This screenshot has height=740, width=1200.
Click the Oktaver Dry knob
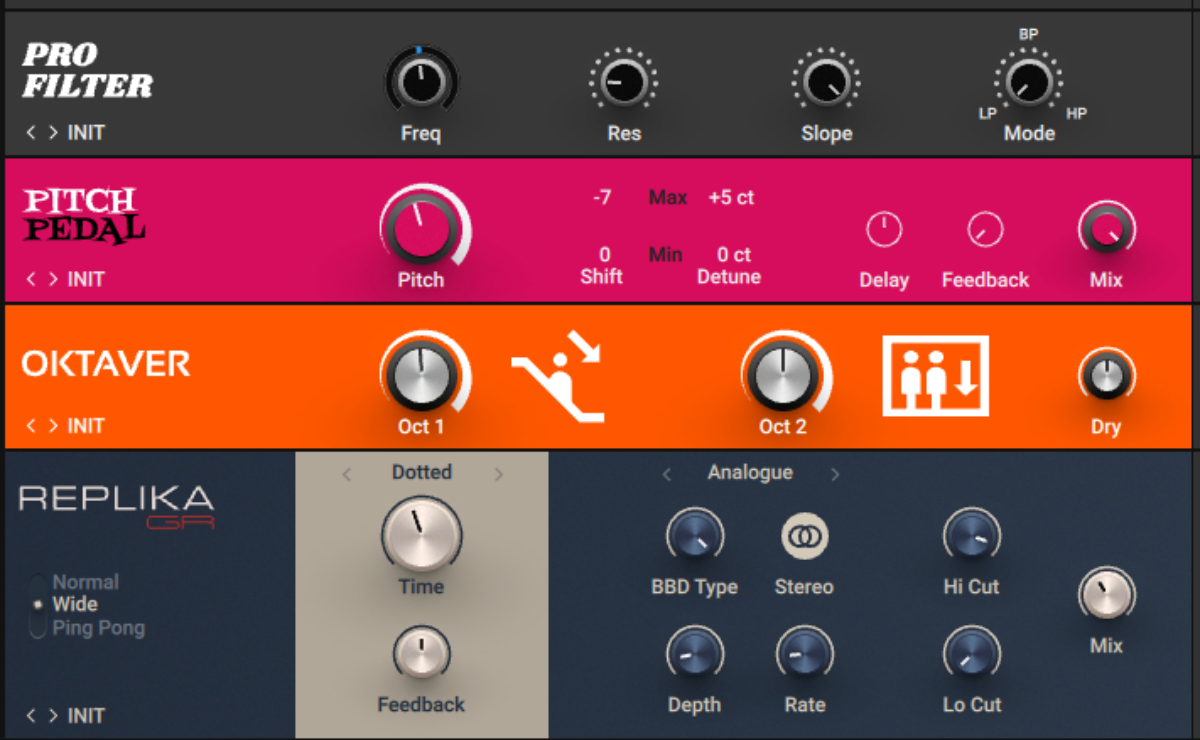1106,377
